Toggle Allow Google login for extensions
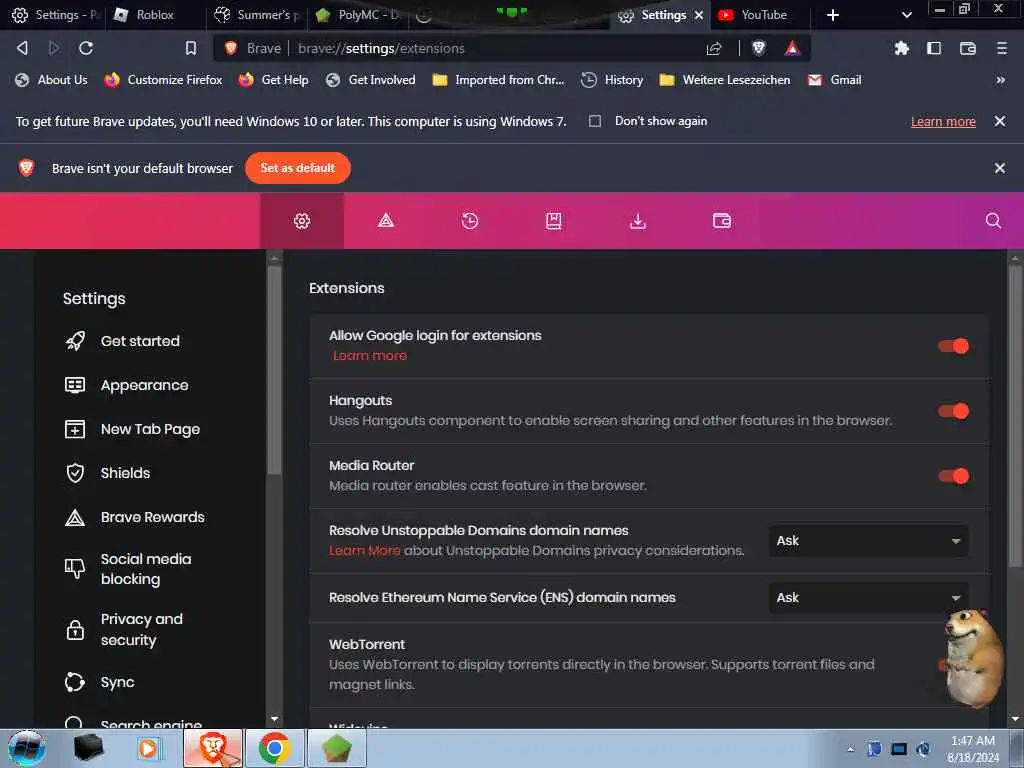This screenshot has width=1024, height=768. 953,346
